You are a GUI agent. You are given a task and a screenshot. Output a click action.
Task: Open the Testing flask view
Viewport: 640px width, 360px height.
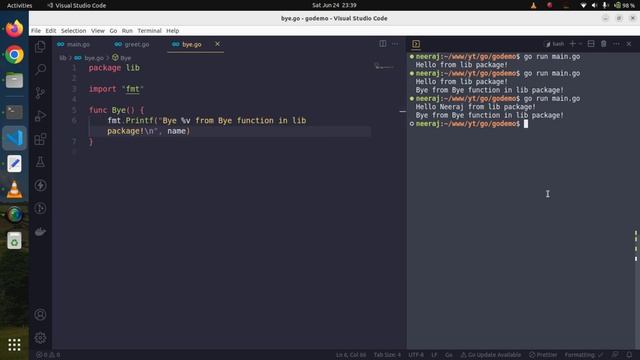[40, 162]
